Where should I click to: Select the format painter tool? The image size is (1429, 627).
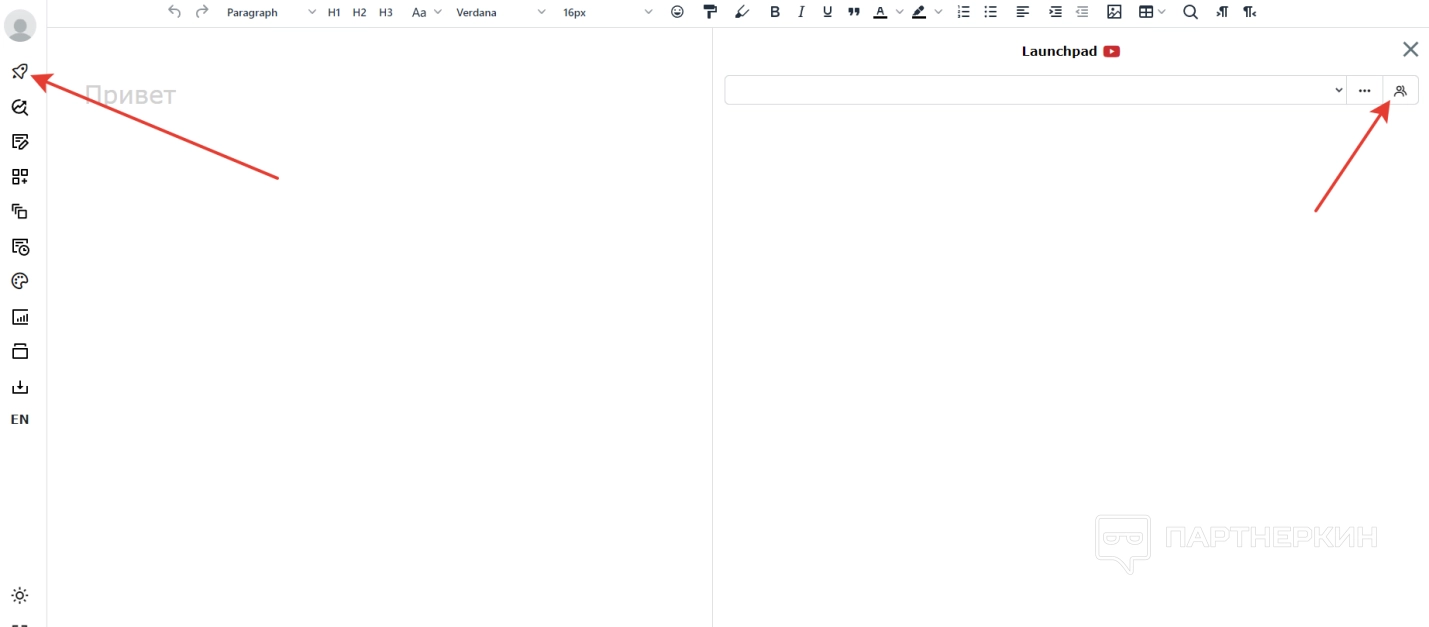point(710,12)
